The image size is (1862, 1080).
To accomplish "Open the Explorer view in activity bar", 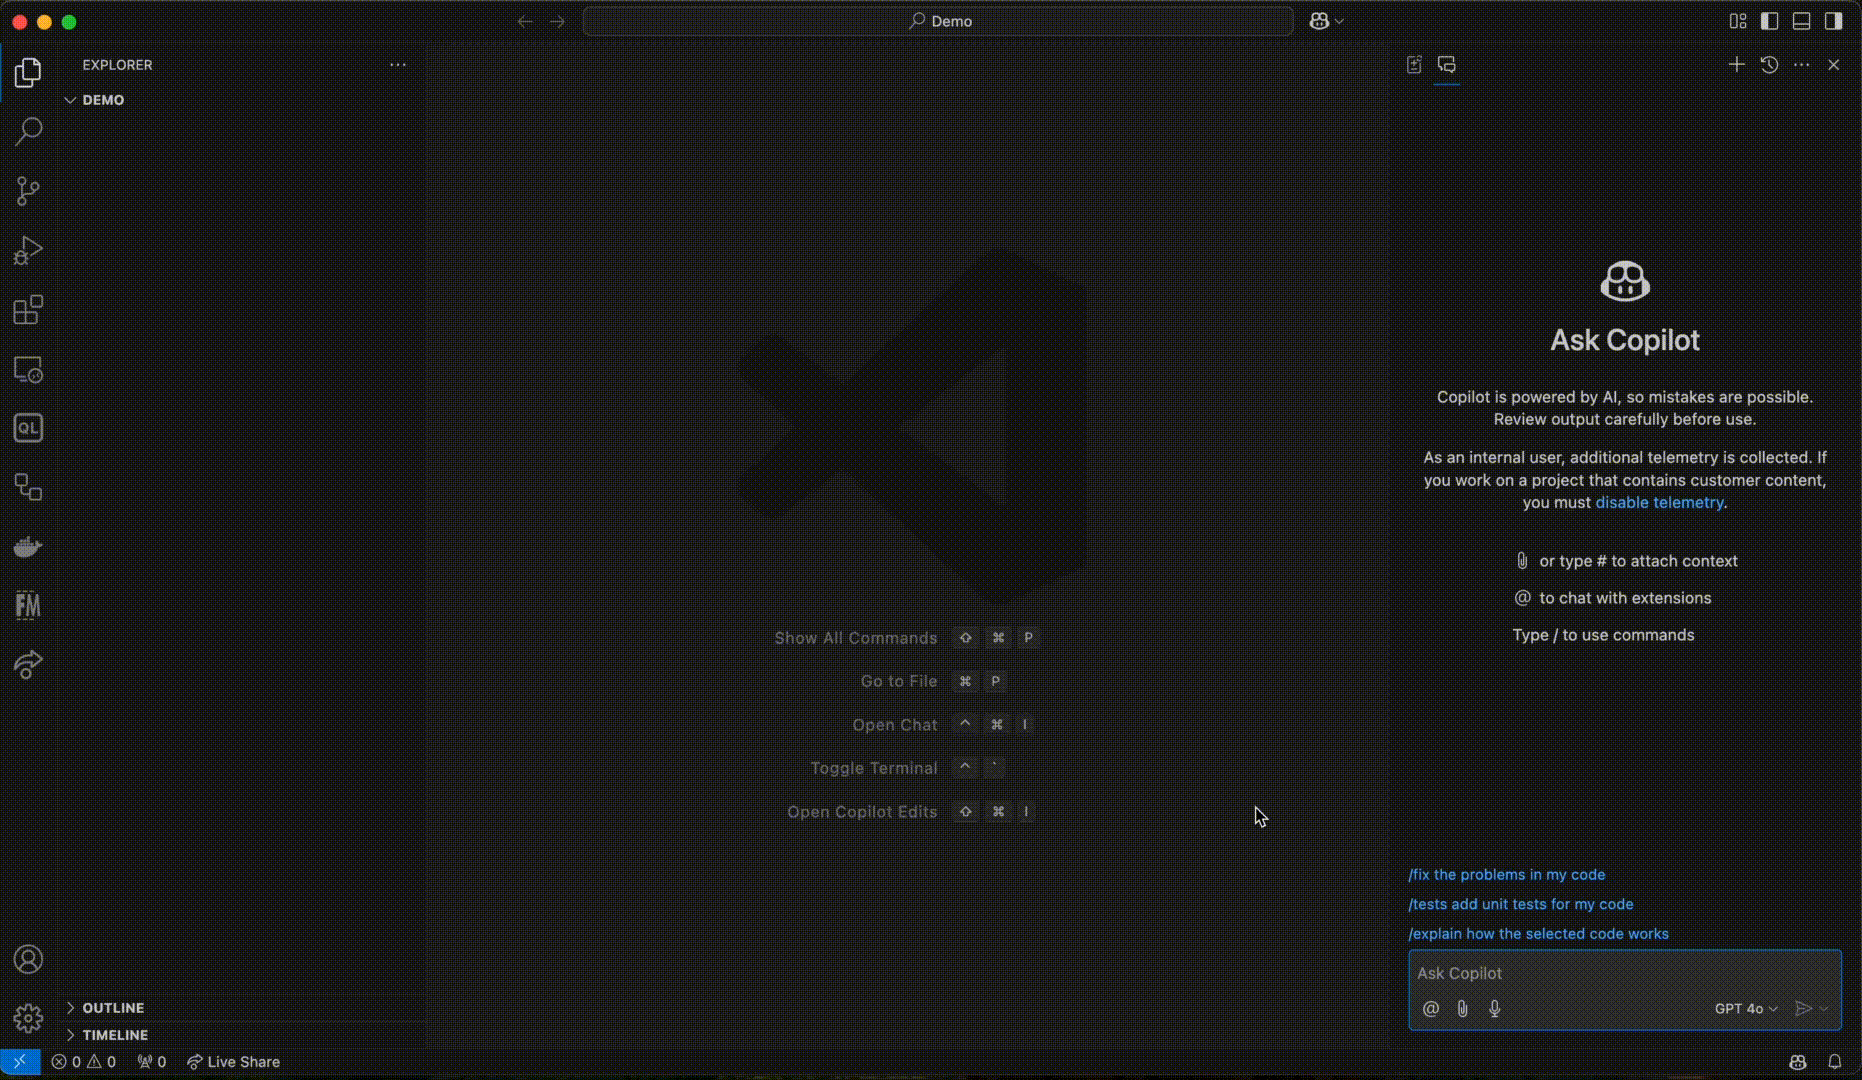I will 28,72.
